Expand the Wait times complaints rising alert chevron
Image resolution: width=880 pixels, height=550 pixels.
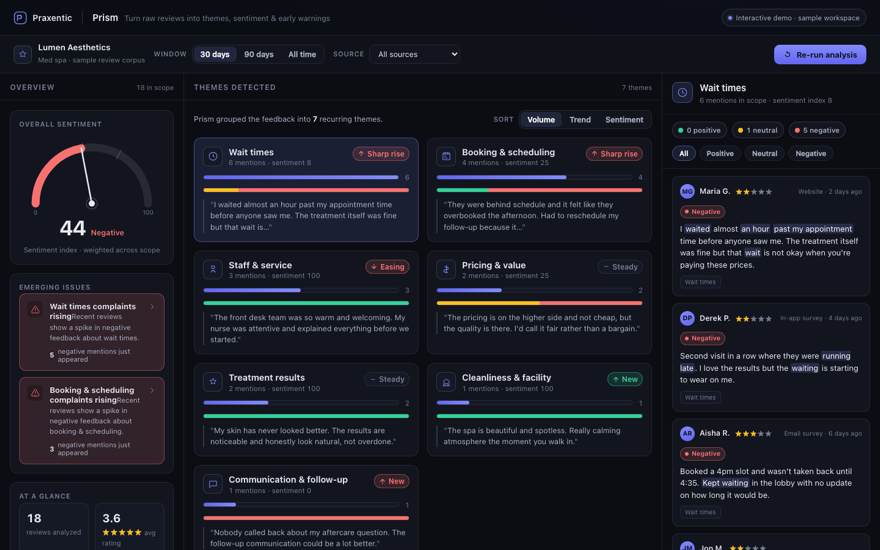152,306
